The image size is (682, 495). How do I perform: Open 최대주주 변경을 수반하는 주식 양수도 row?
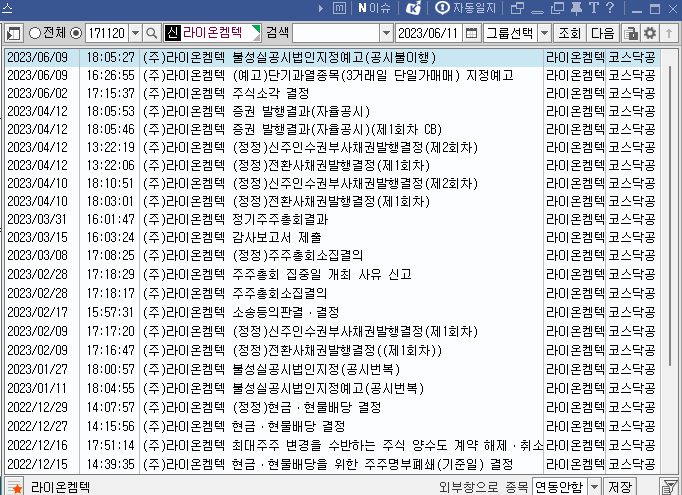pyautogui.click(x=332, y=445)
